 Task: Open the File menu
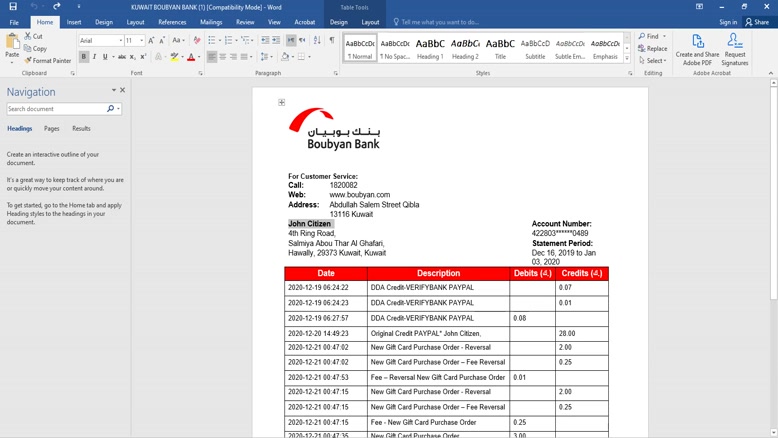pos(14,22)
